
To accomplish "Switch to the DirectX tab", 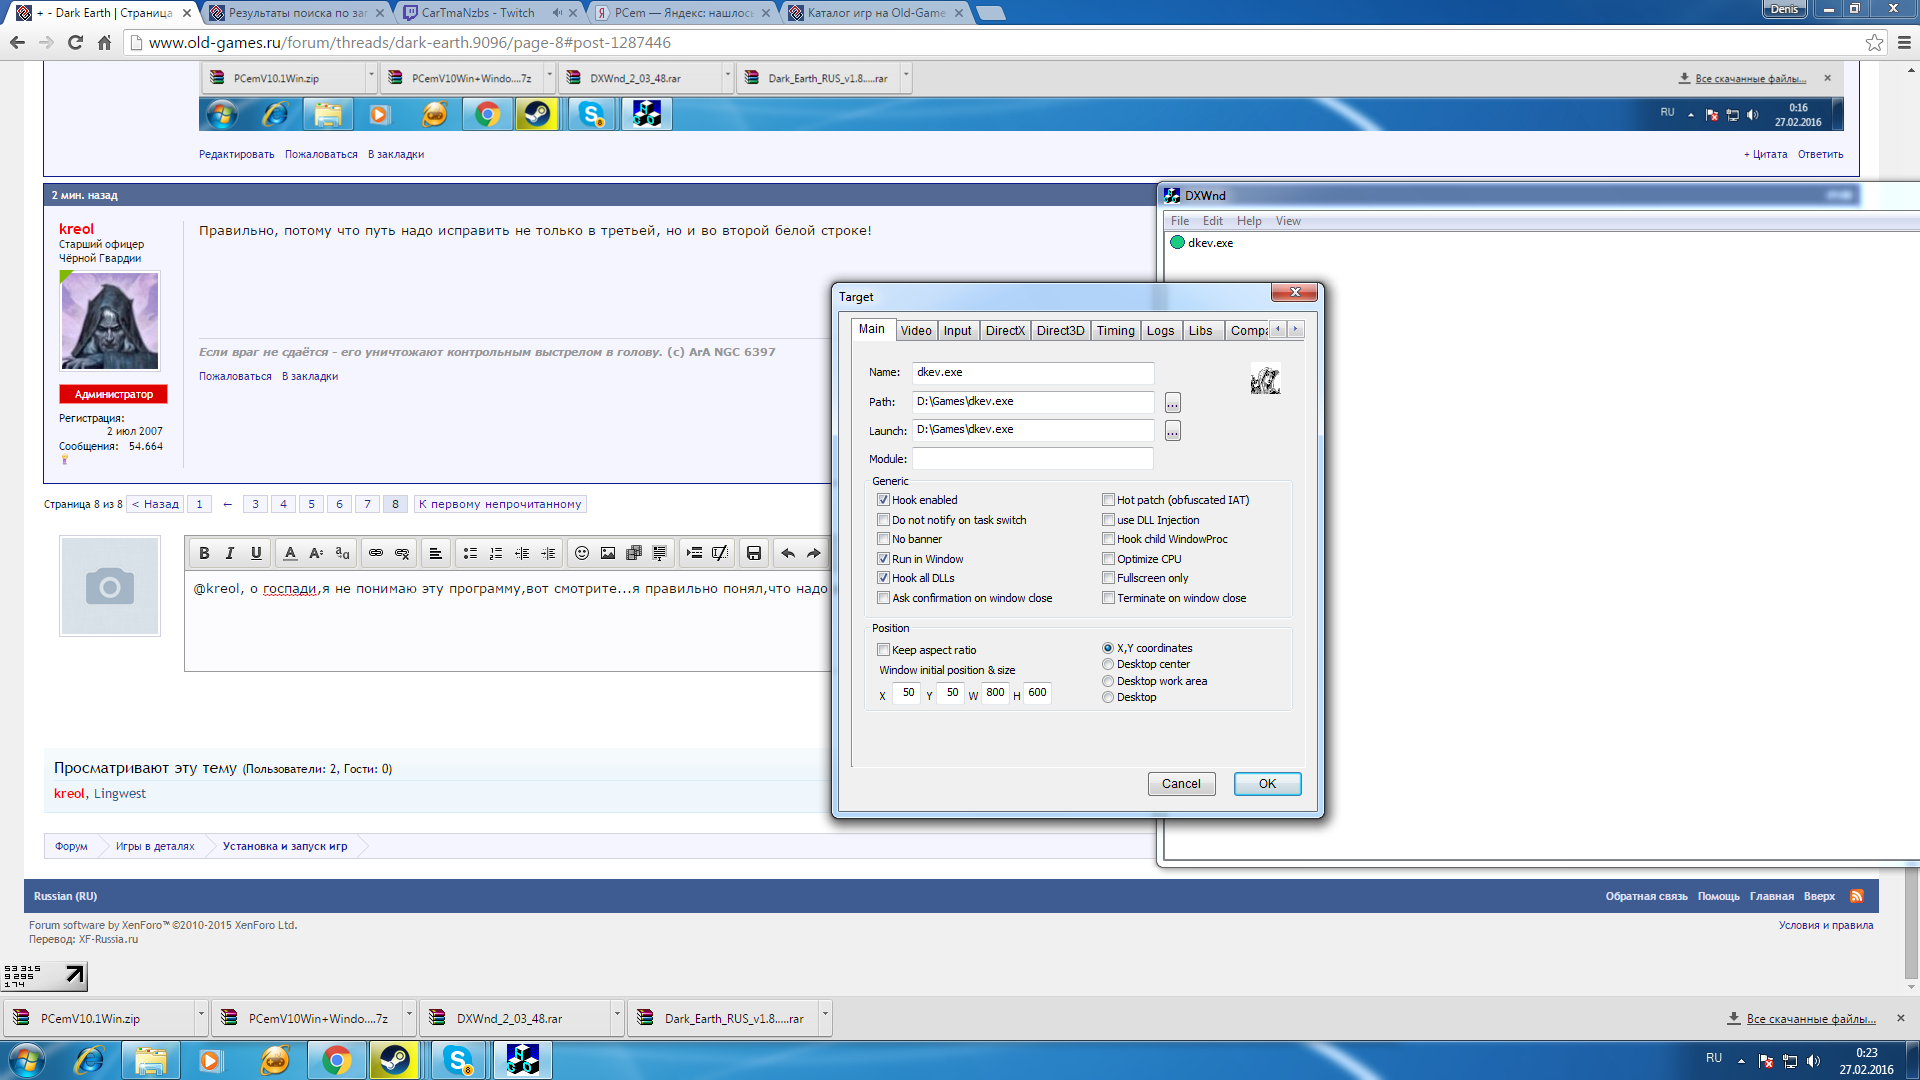I will point(1004,331).
